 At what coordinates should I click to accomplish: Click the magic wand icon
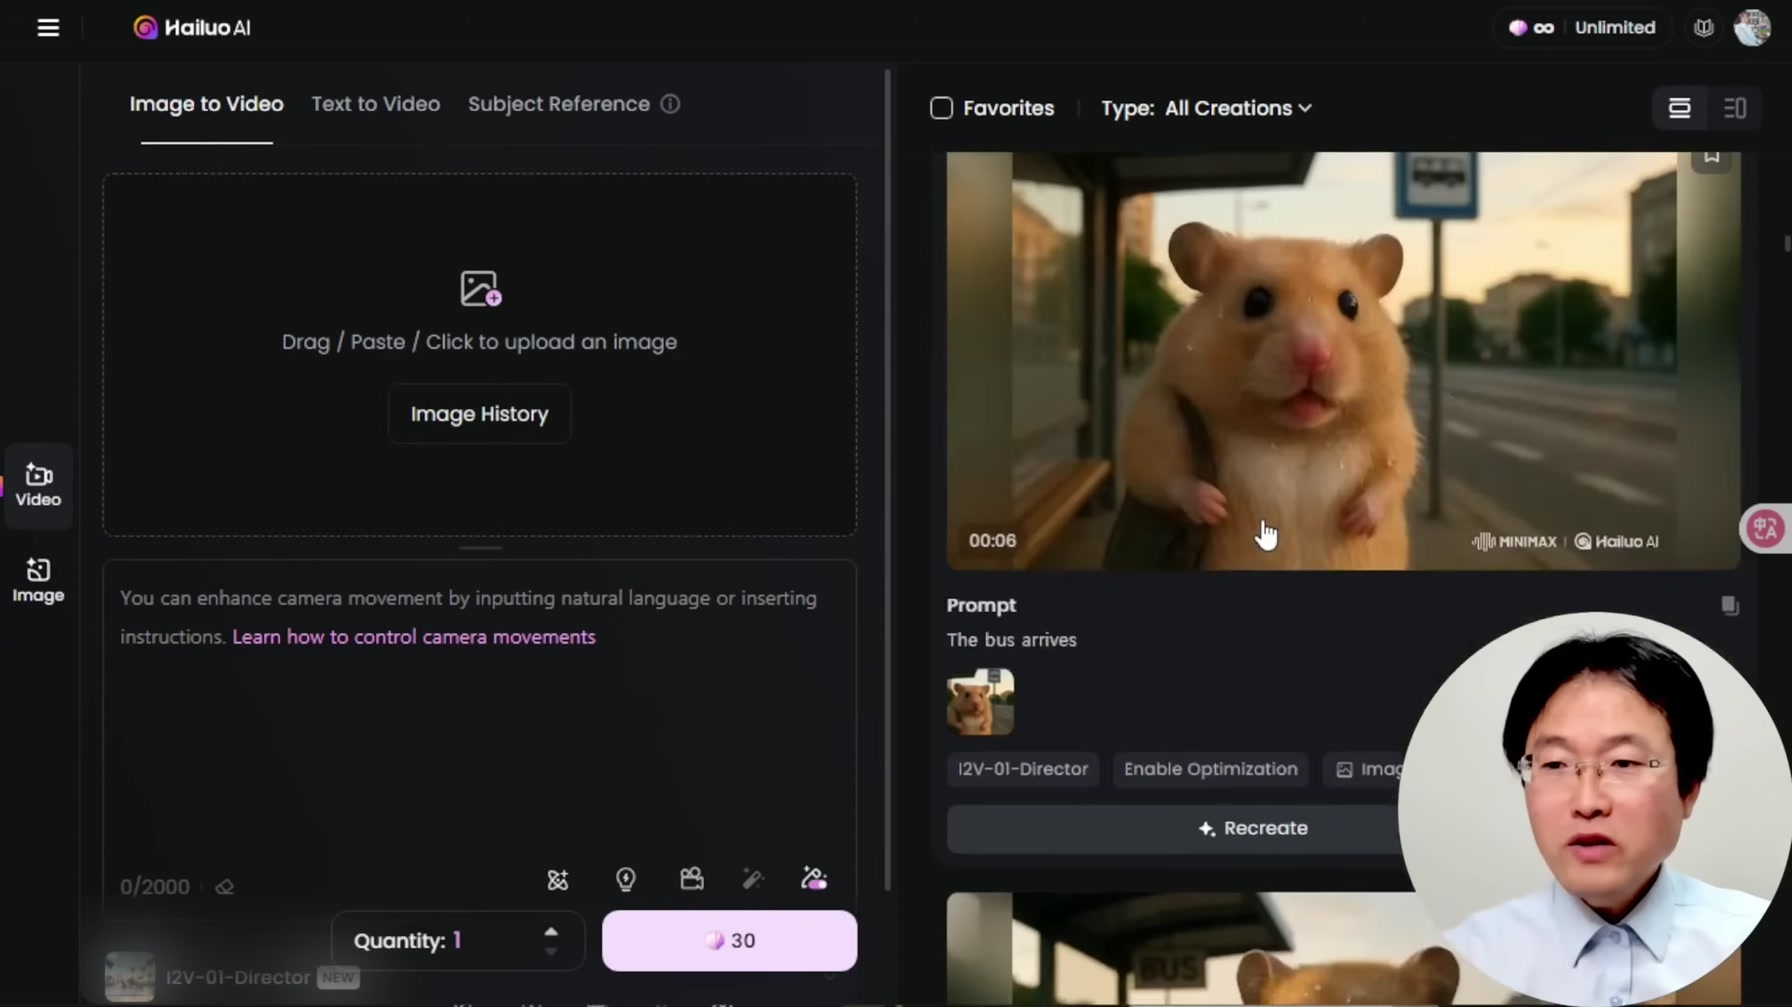tap(753, 879)
